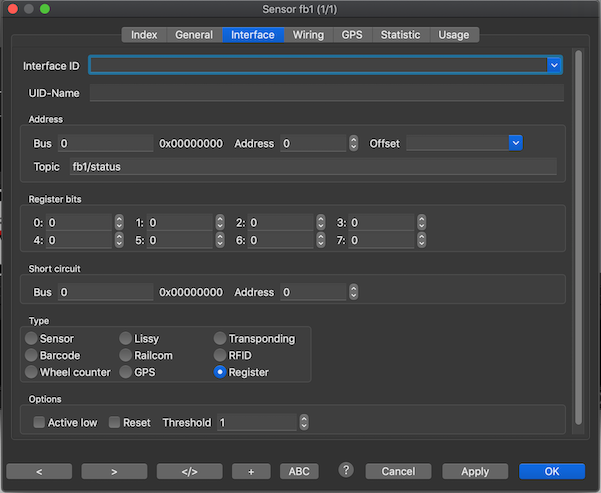
Task: Toggle the Reset checkbox
Action: click(x=115, y=423)
